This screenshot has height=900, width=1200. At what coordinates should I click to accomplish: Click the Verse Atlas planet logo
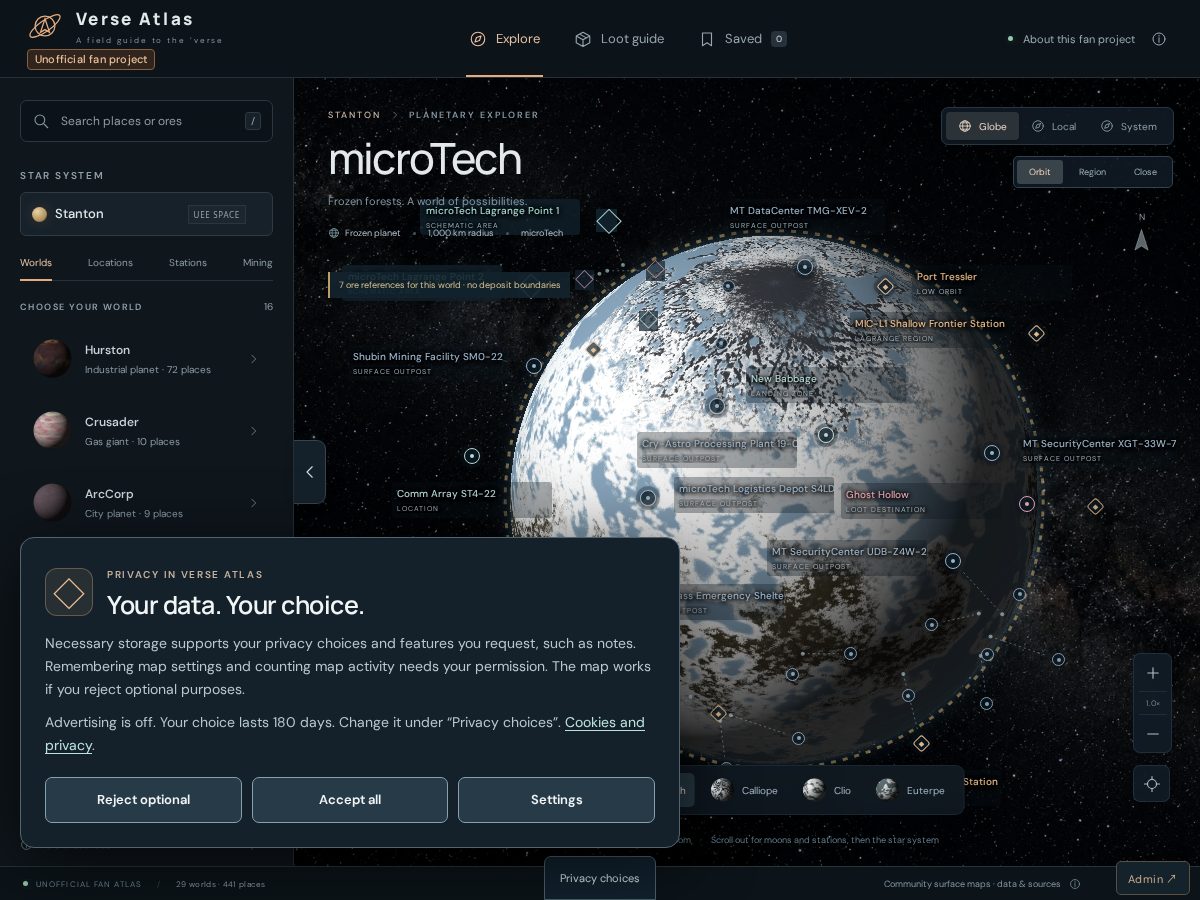(45, 26)
